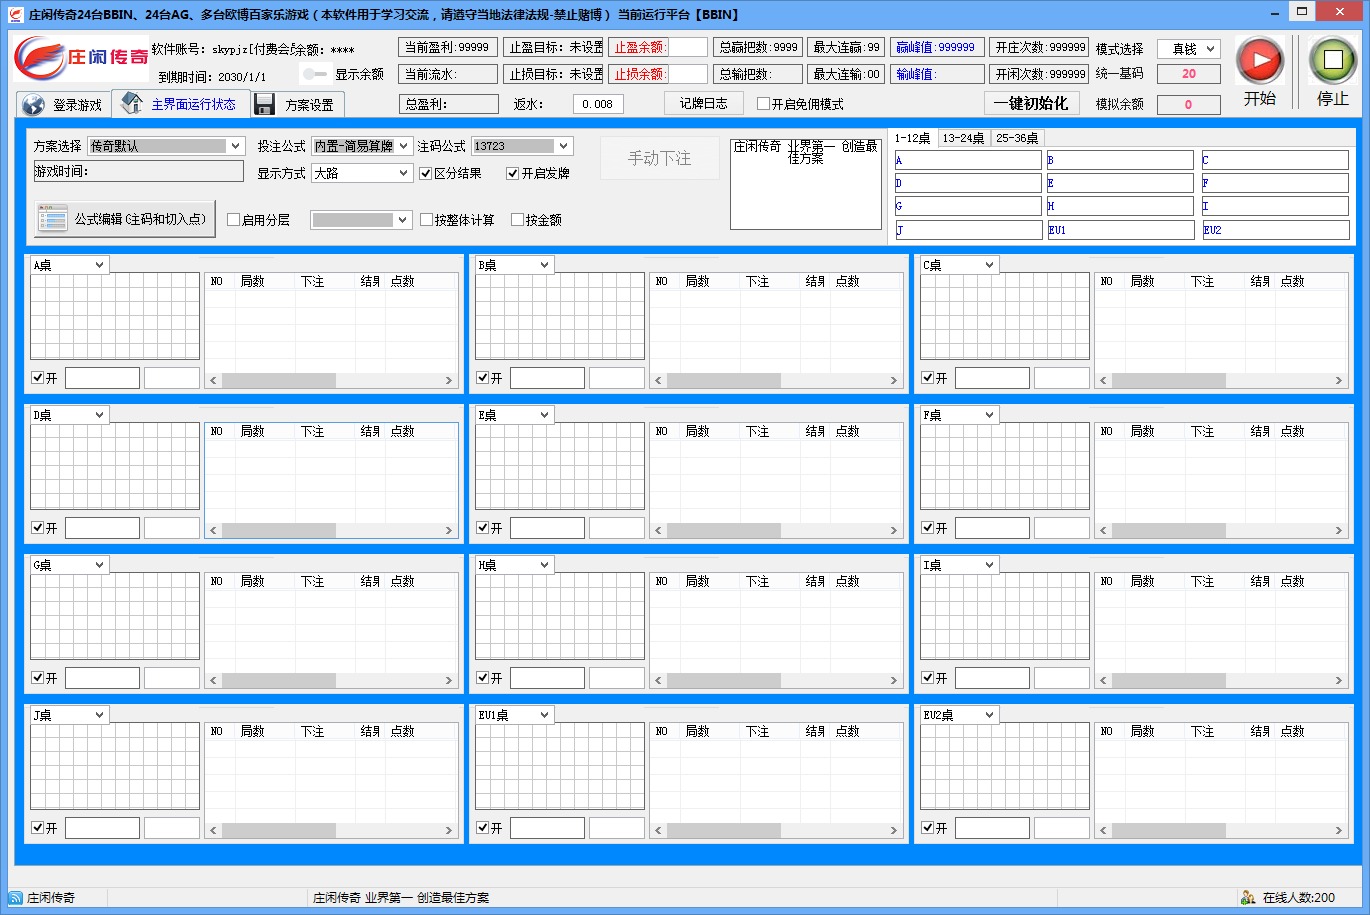Tick the 启用分层 checkbox
This screenshot has width=1370, height=915.
[x=234, y=220]
